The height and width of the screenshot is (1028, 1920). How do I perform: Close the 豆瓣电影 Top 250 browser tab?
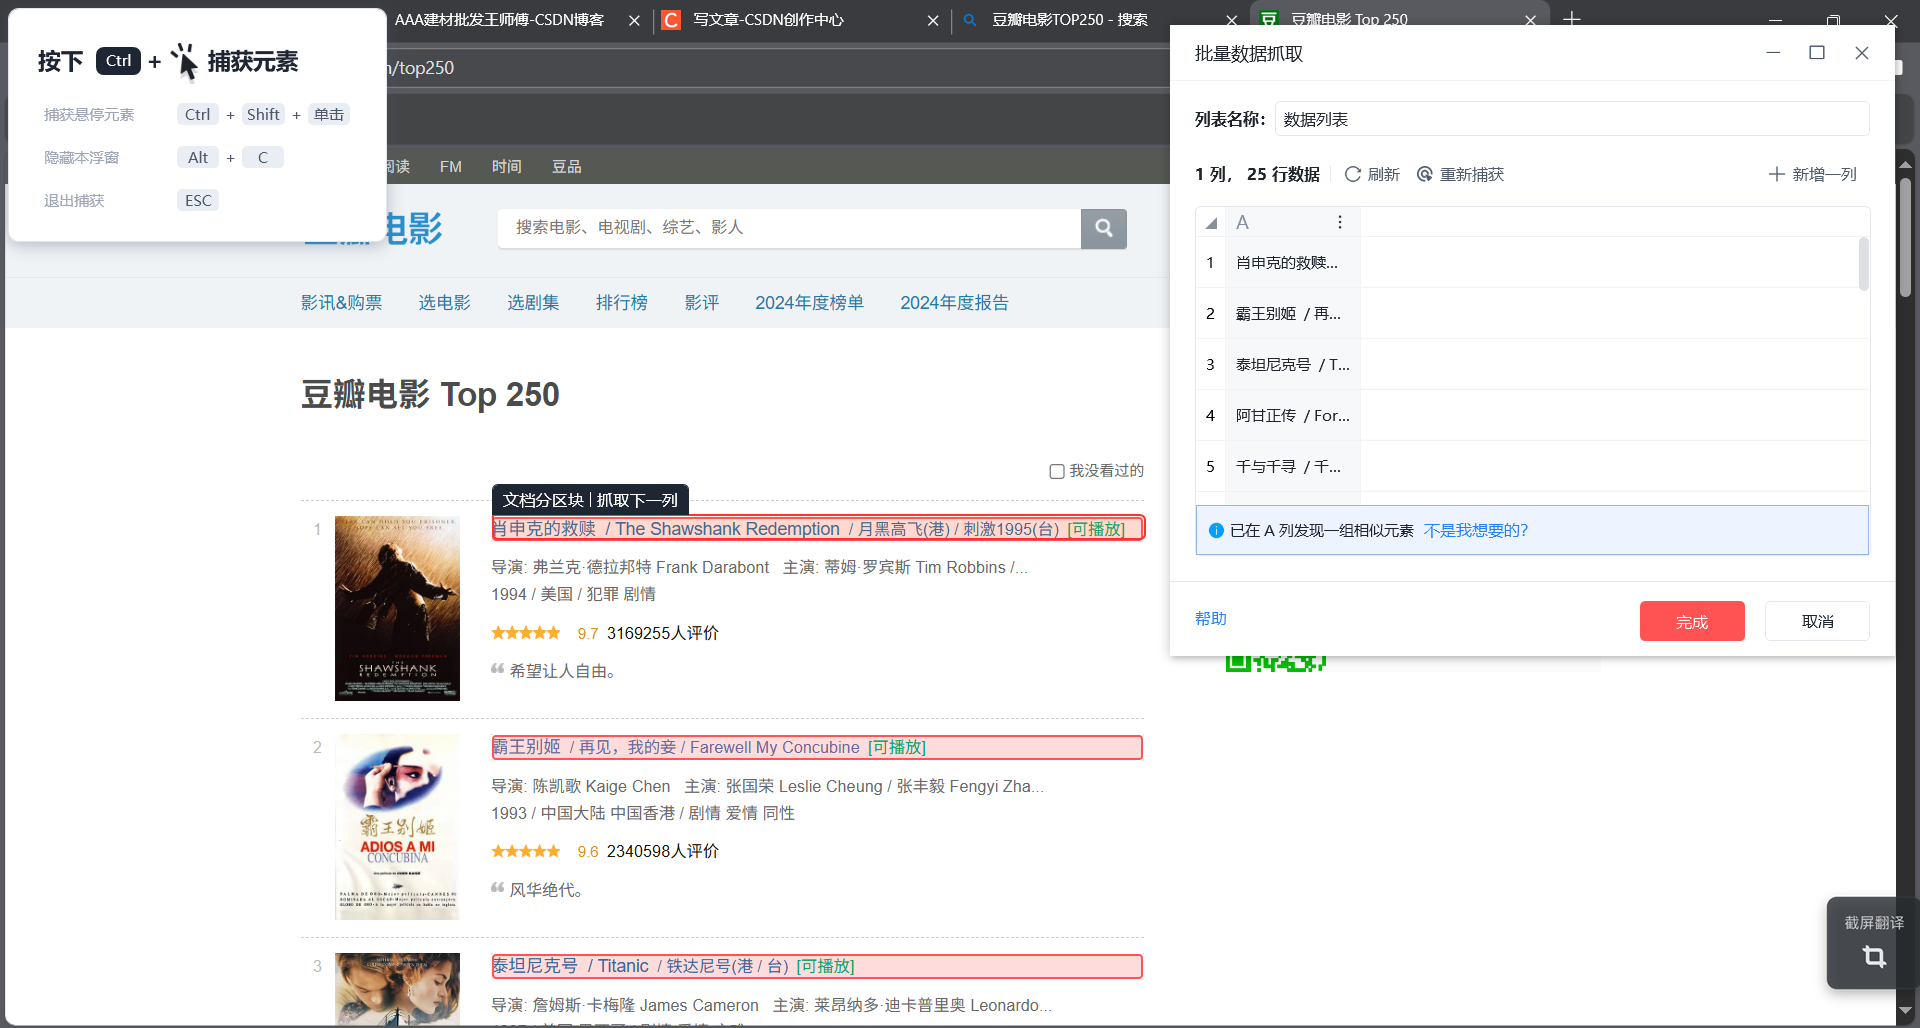1530,20
